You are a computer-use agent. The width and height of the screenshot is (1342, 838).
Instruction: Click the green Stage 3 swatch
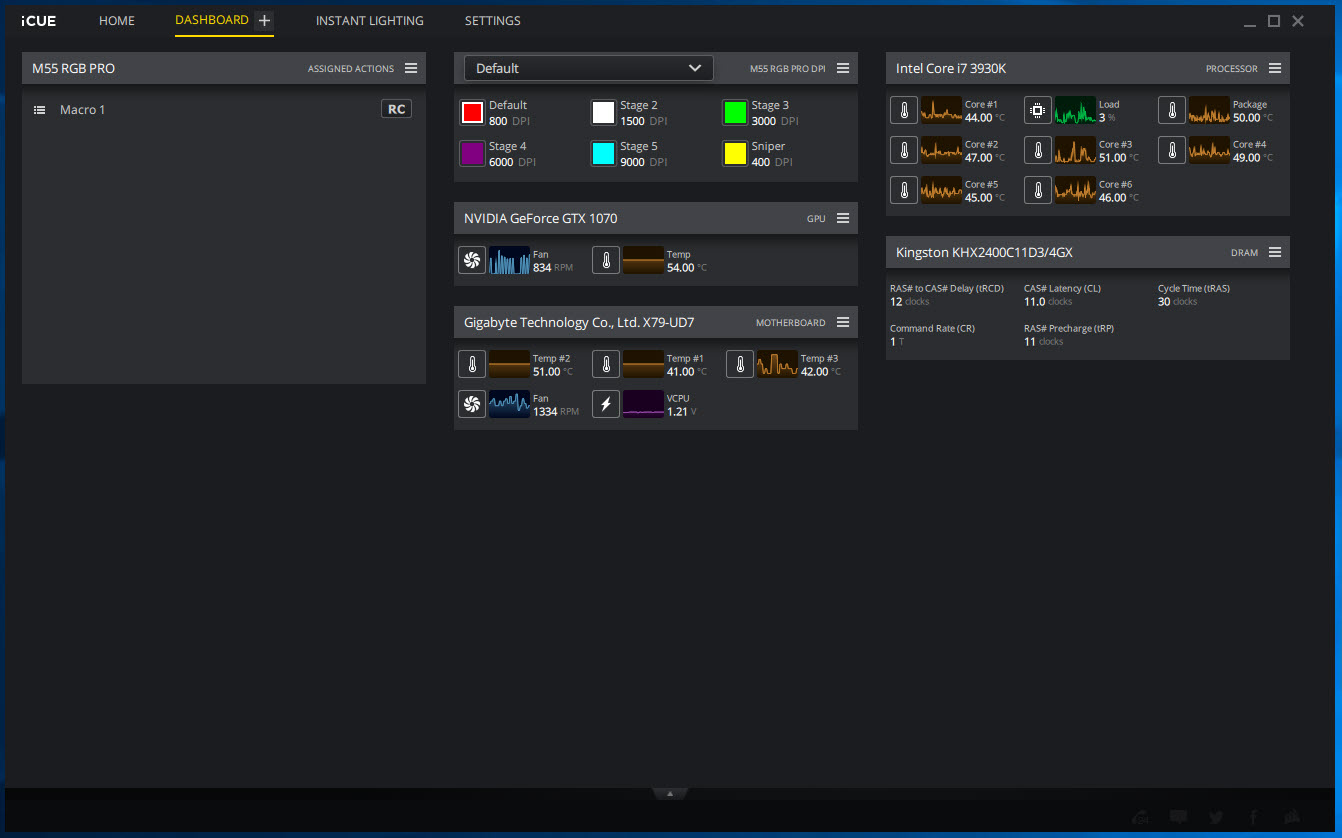click(x=735, y=112)
